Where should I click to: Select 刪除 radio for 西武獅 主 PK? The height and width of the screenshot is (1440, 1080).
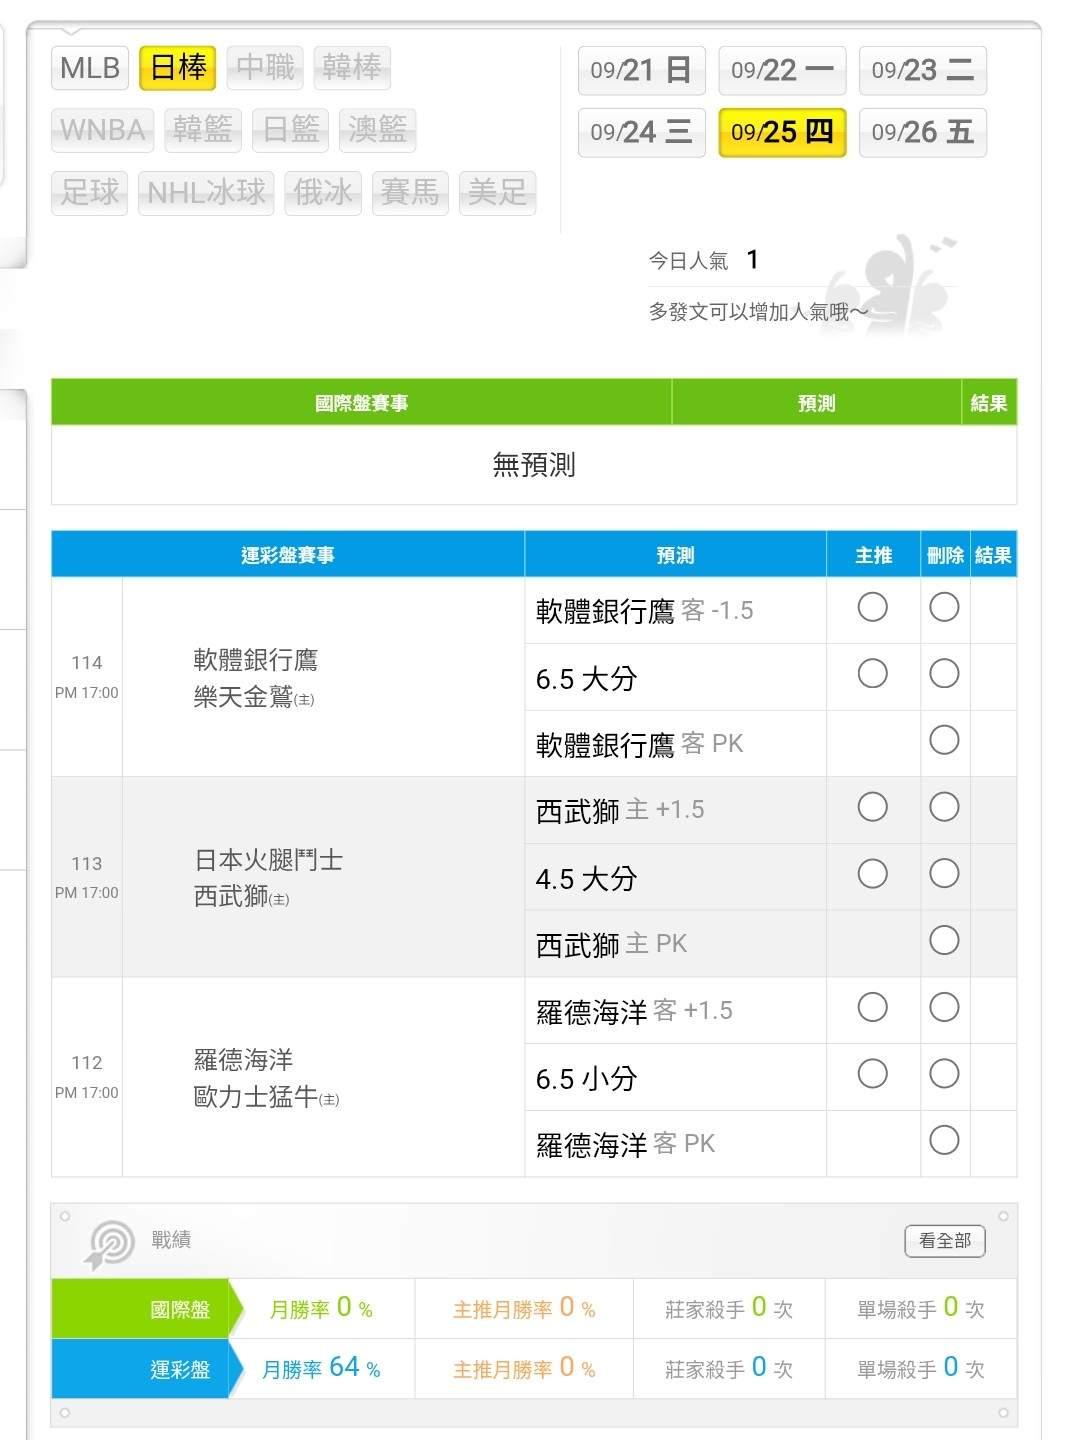(944, 940)
